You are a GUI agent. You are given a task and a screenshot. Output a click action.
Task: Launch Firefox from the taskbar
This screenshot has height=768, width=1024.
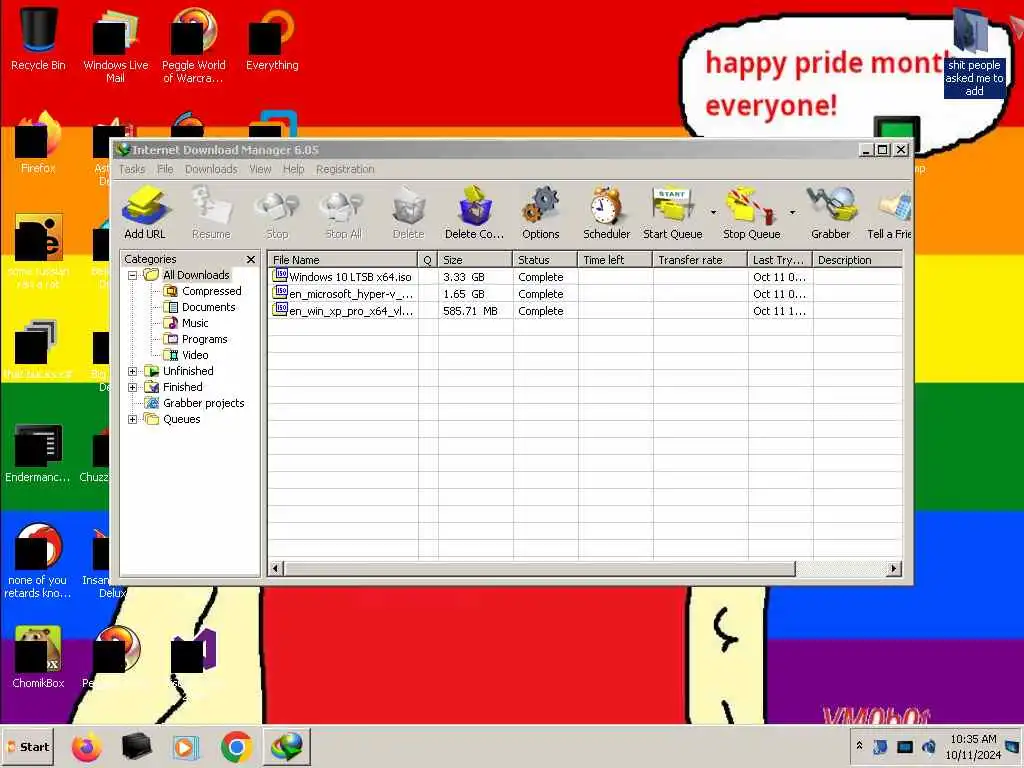pyautogui.click(x=87, y=746)
